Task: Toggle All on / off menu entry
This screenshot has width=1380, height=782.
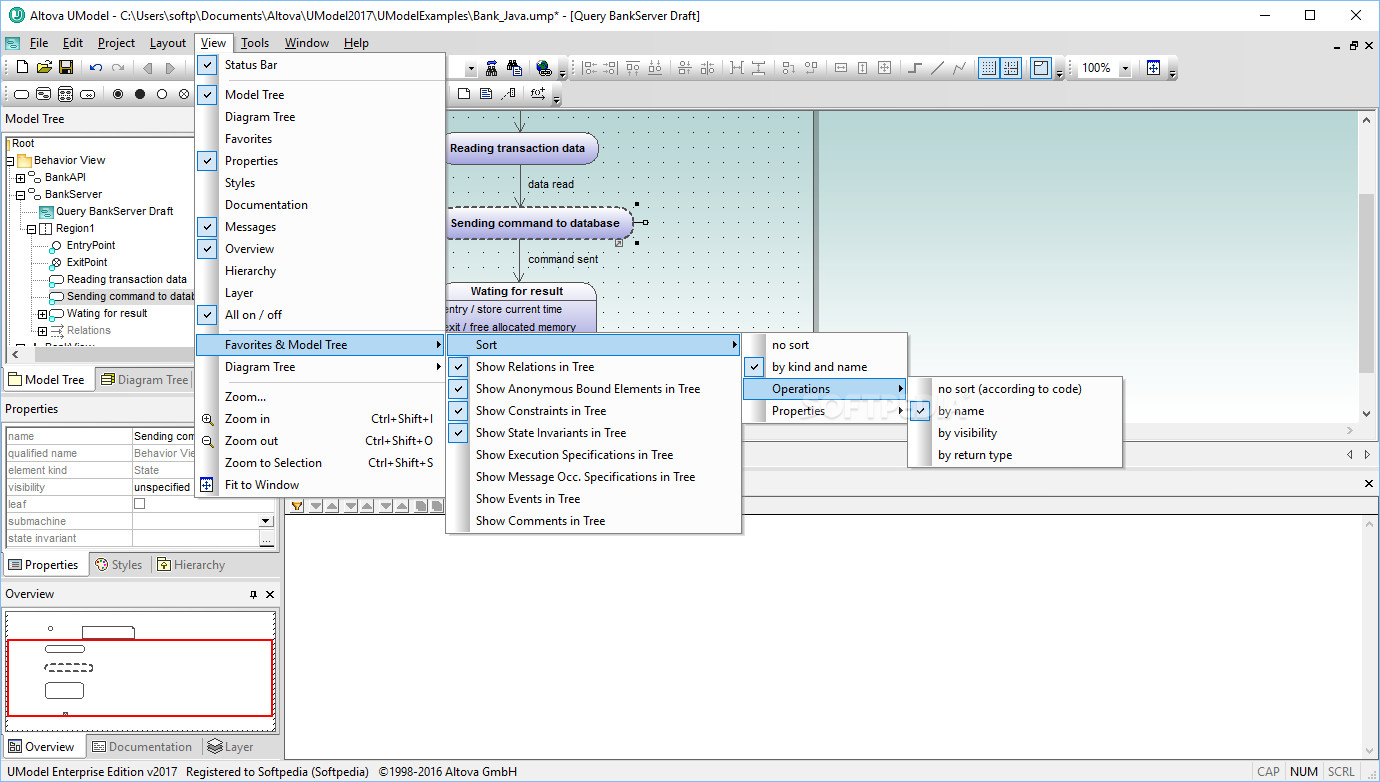Action: point(320,315)
